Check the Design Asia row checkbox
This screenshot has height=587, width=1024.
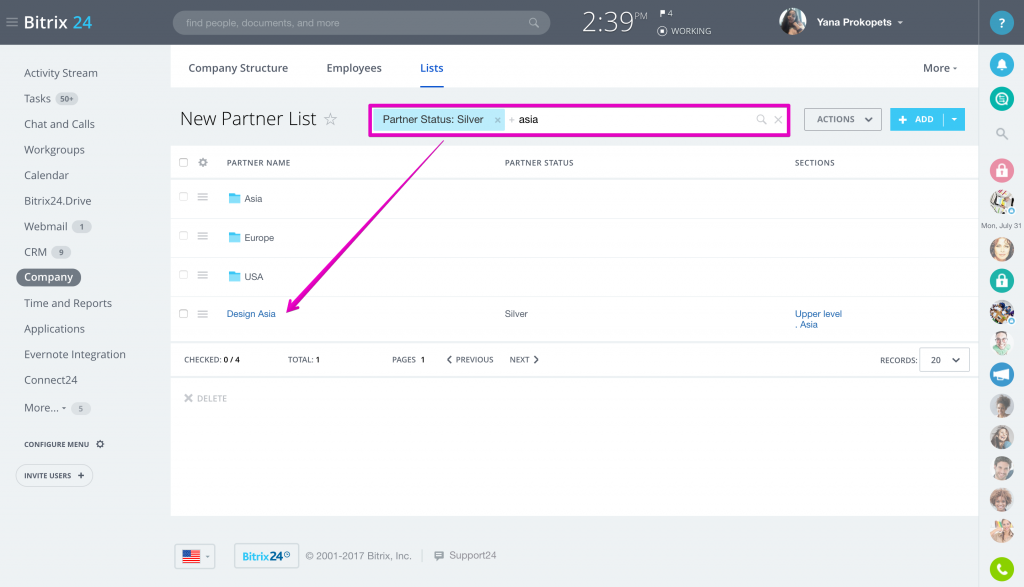[184, 314]
